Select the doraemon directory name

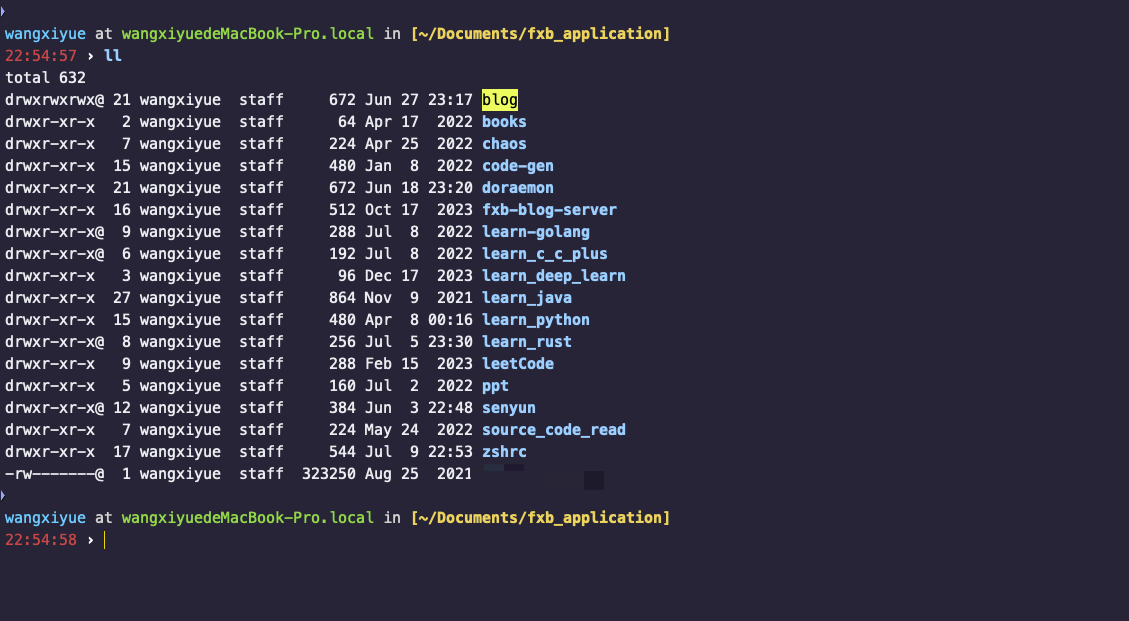[x=517, y=188]
